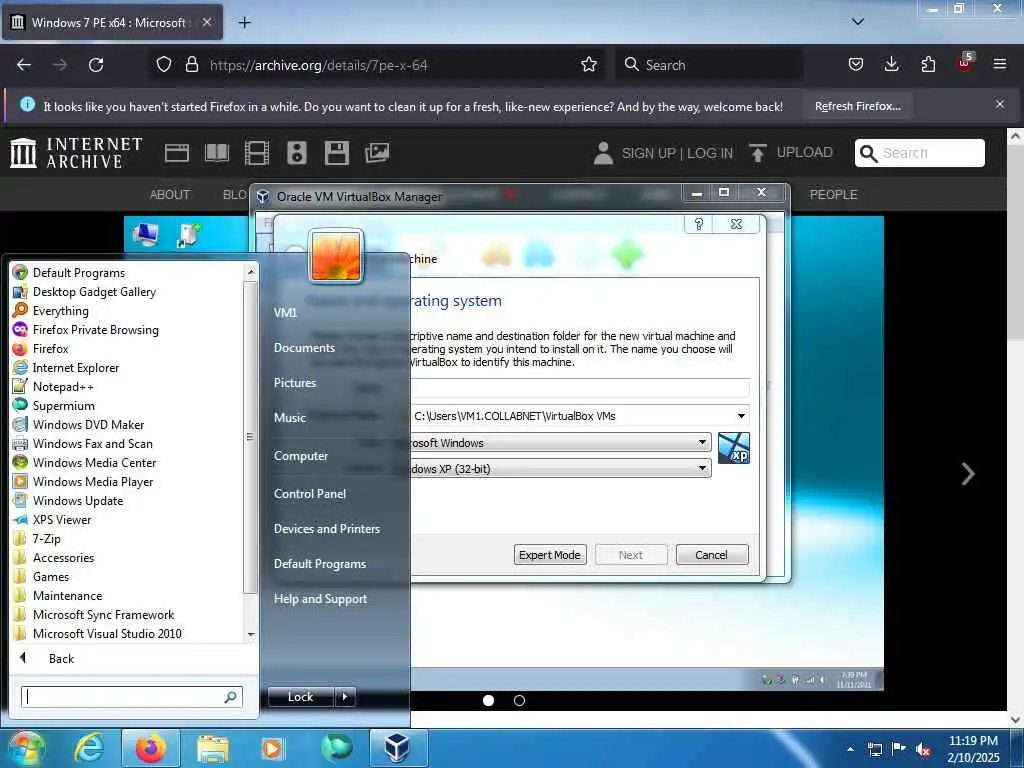Dismiss the Firefox refresh notification bar

(1000, 104)
